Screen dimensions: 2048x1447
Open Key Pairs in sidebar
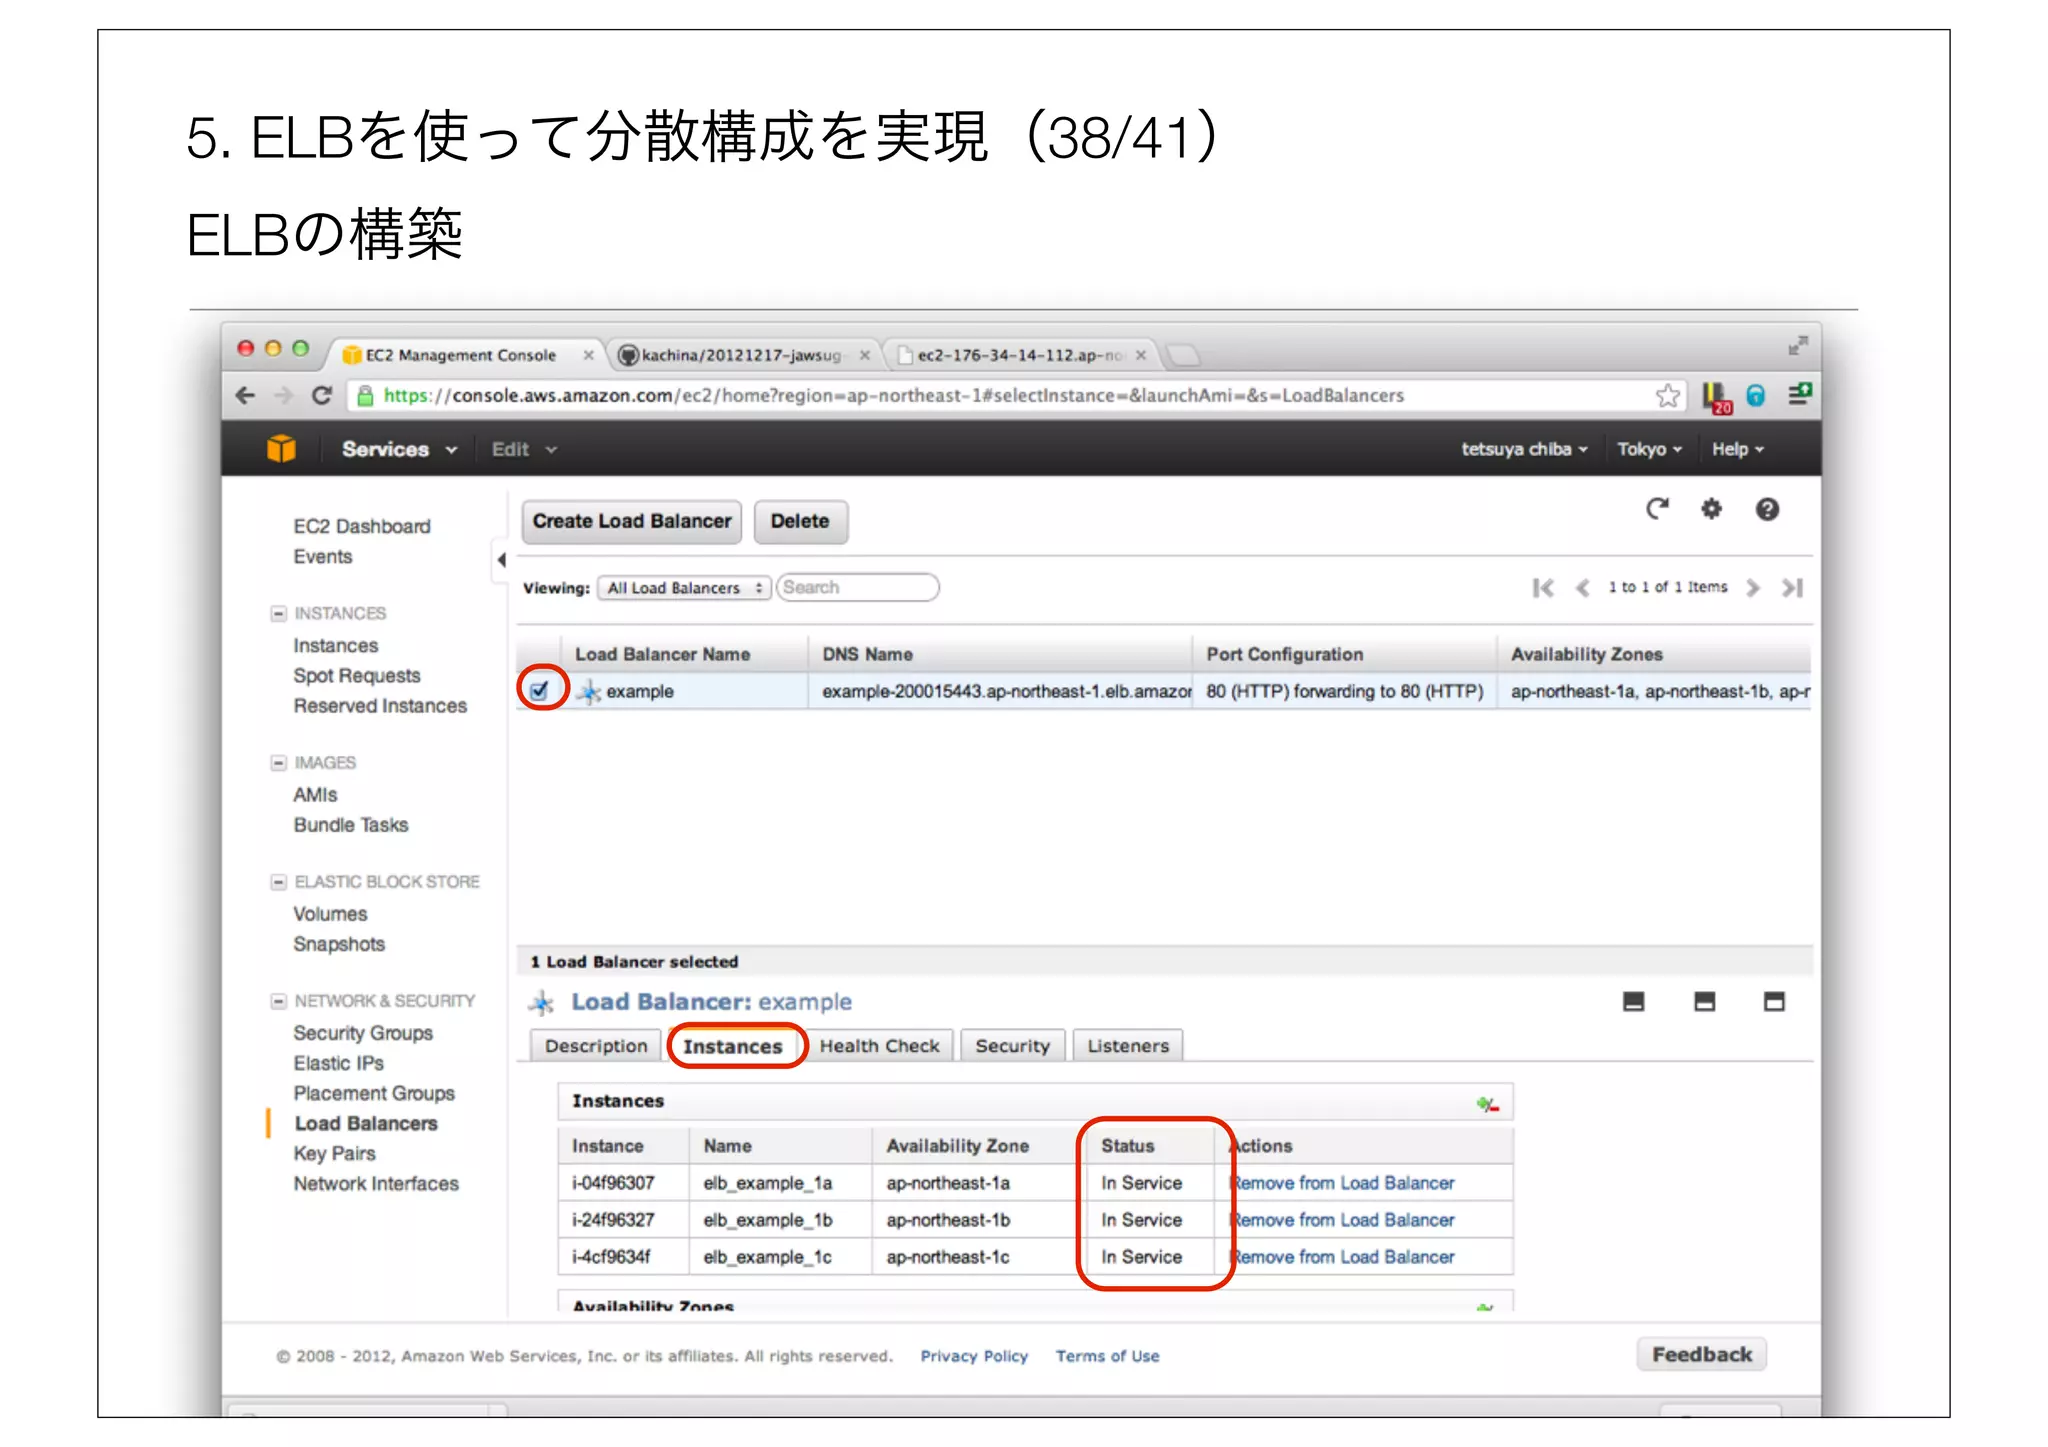(x=334, y=1153)
